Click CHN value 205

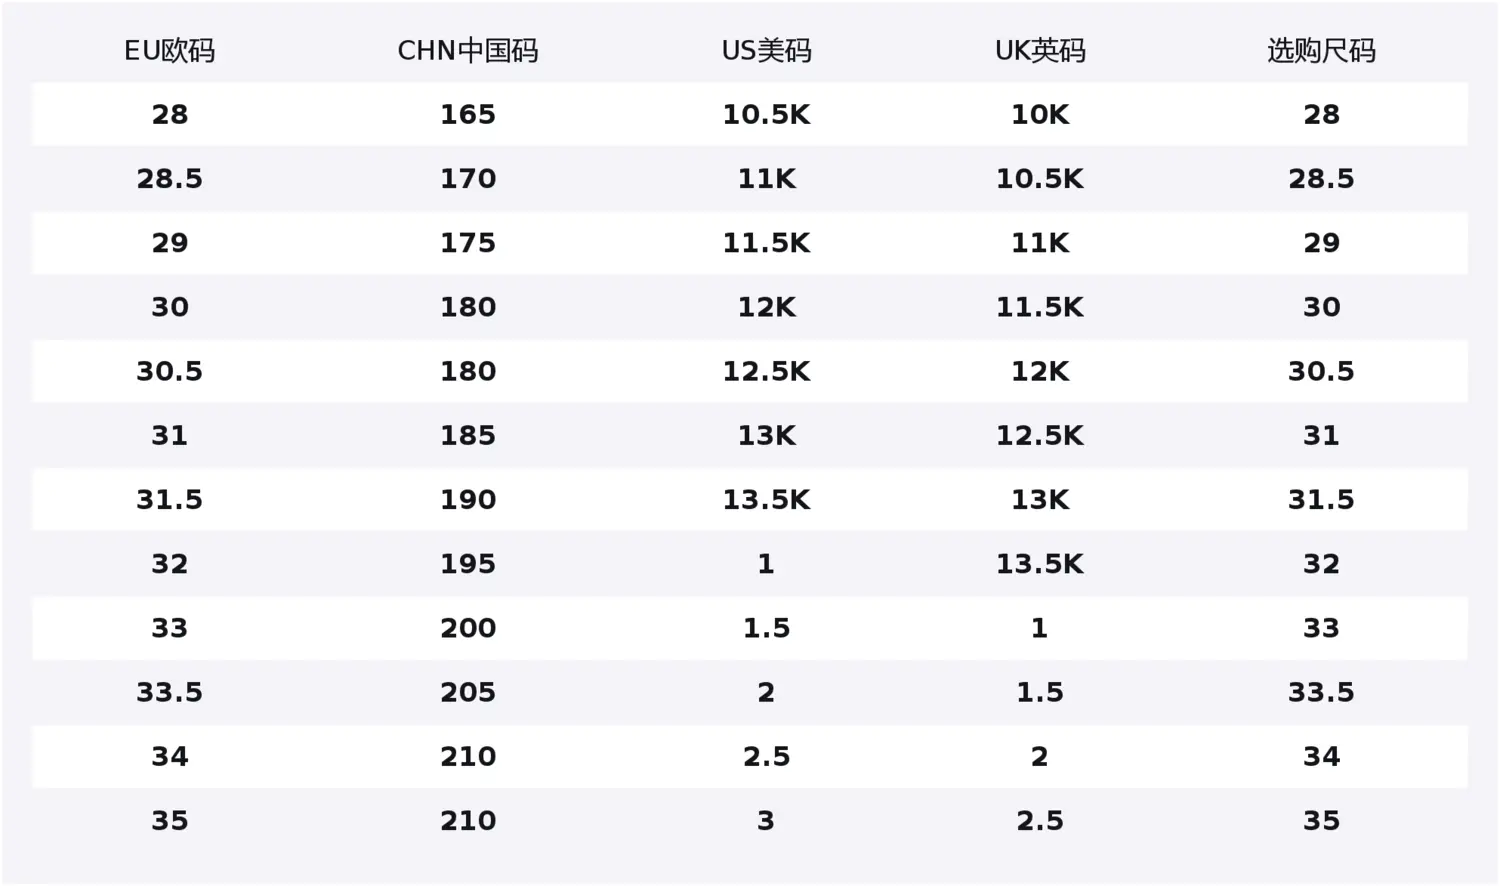click(468, 692)
